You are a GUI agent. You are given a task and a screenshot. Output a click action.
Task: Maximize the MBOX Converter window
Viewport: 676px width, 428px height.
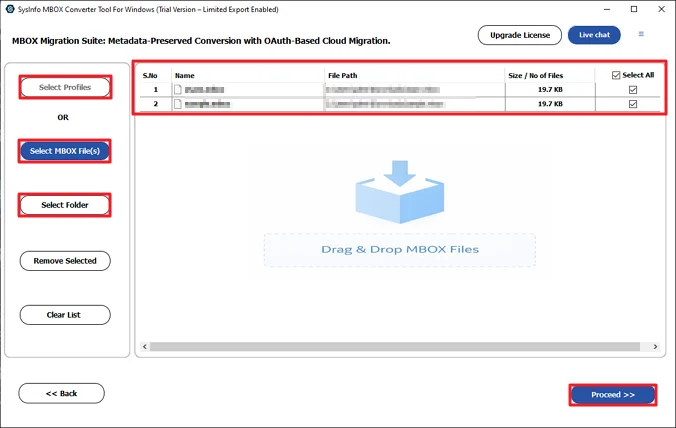coord(634,9)
